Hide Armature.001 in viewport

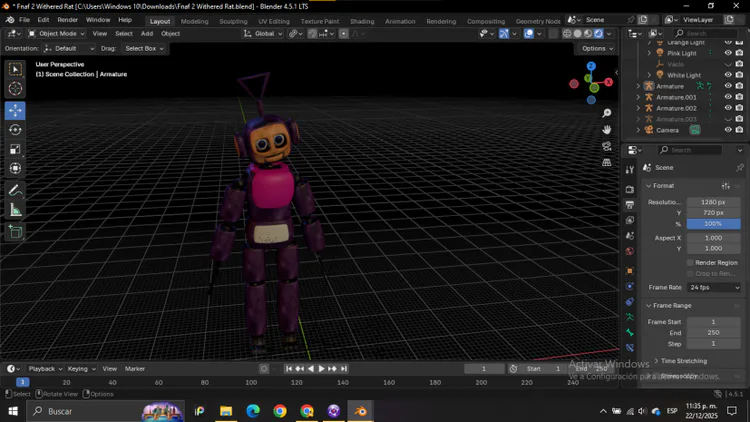[728, 97]
